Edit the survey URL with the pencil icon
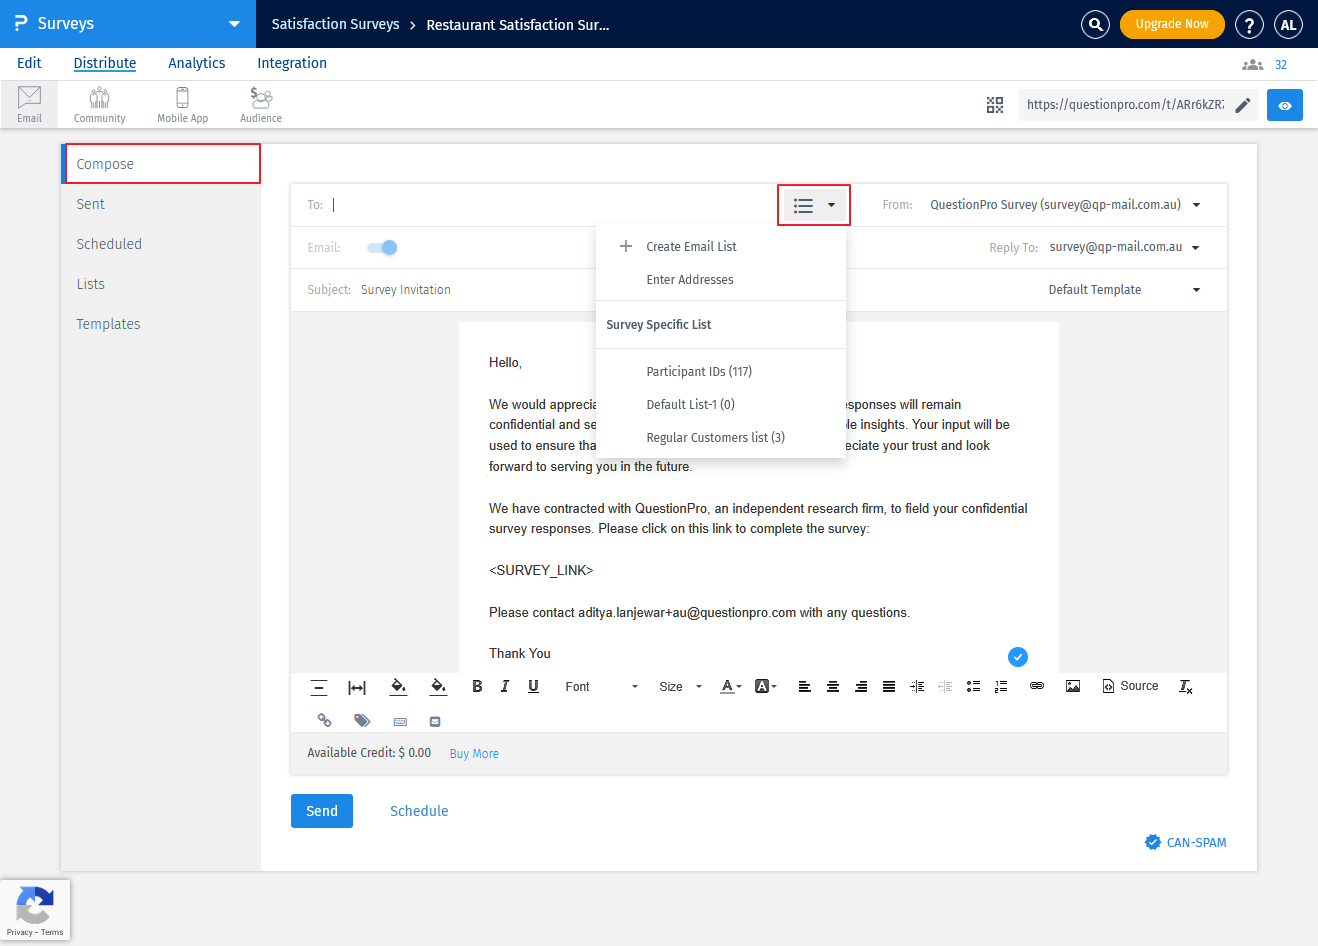Viewport: 1318px width, 946px height. click(x=1243, y=104)
